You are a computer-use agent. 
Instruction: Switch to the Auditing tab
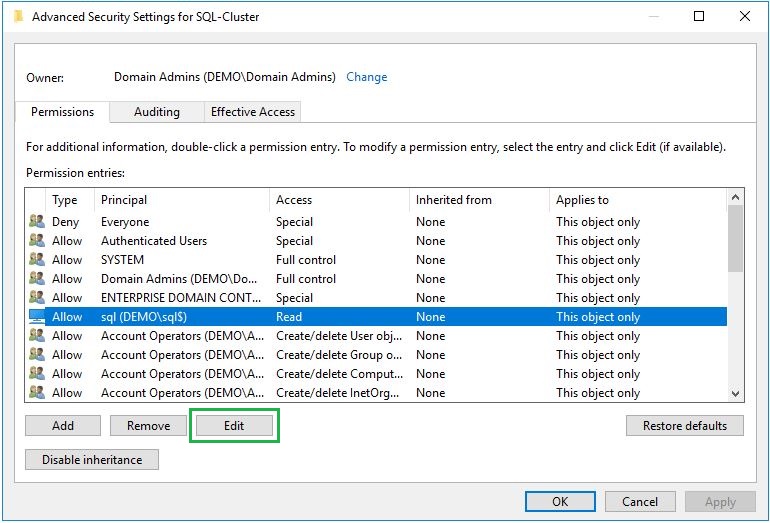[x=157, y=112]
